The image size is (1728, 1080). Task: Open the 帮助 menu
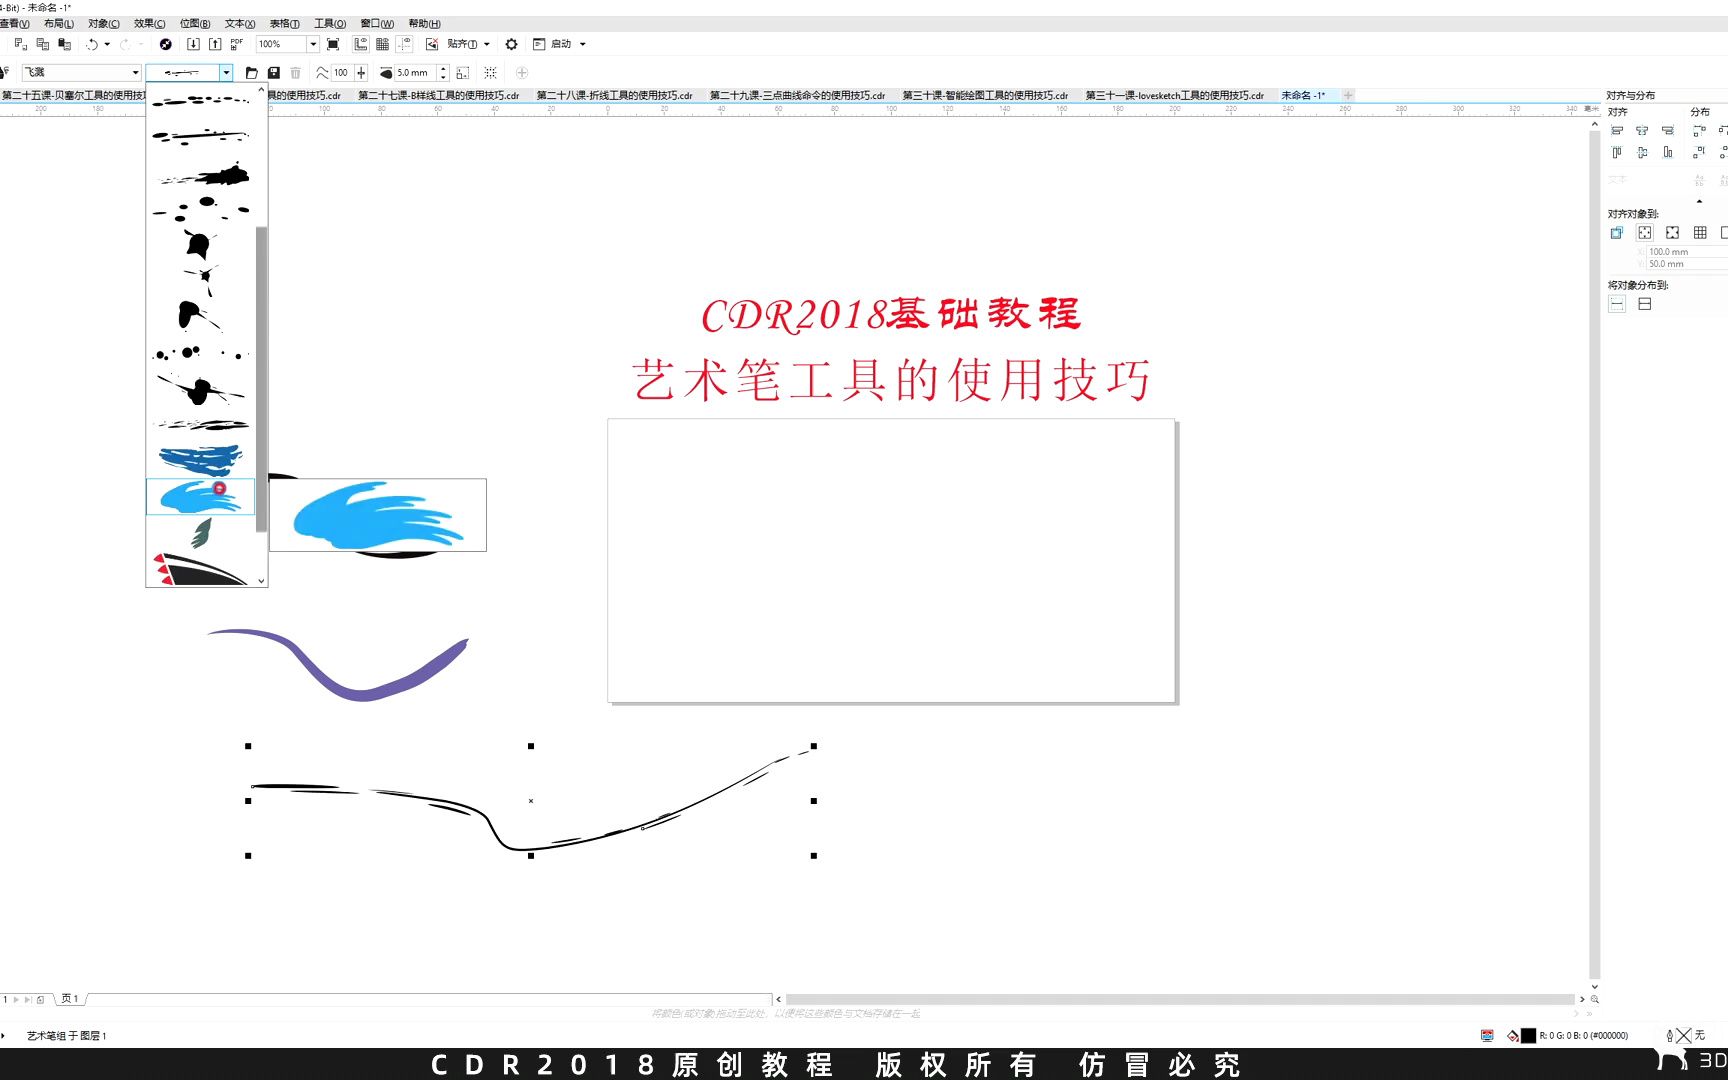point(424,23)
